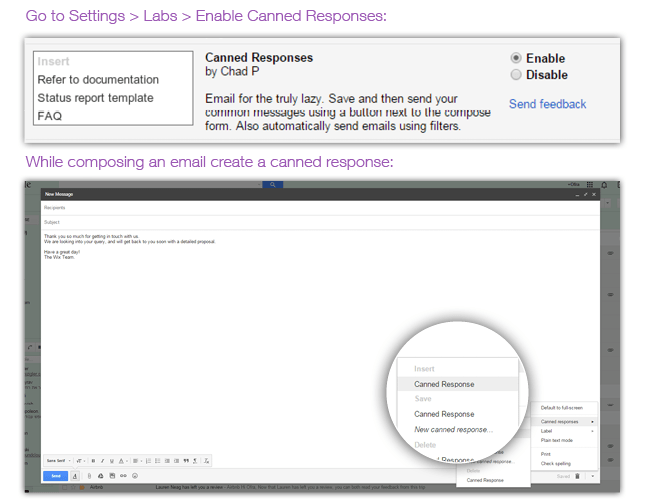This screenshot has height=500, width=650.
Task: Insert a photo with the photo icon
Action: click(x=112, y=476)
